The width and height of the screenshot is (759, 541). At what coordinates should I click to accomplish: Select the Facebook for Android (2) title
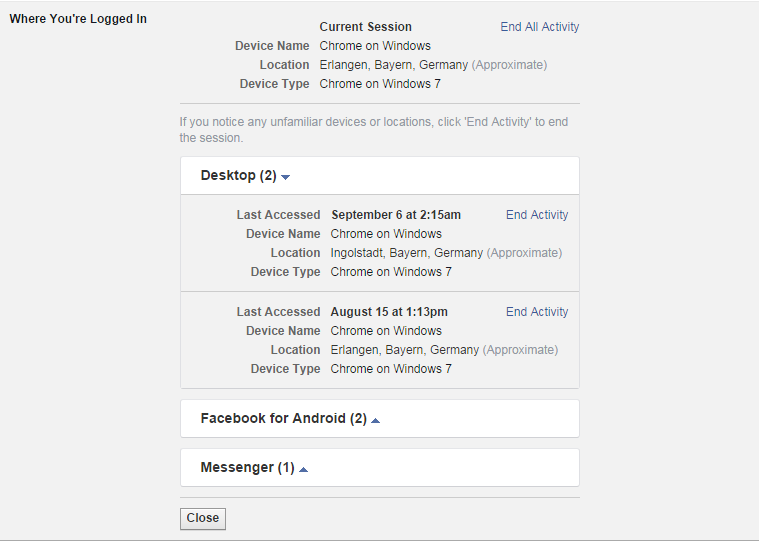pyautogui.click(x=283, y=419)
